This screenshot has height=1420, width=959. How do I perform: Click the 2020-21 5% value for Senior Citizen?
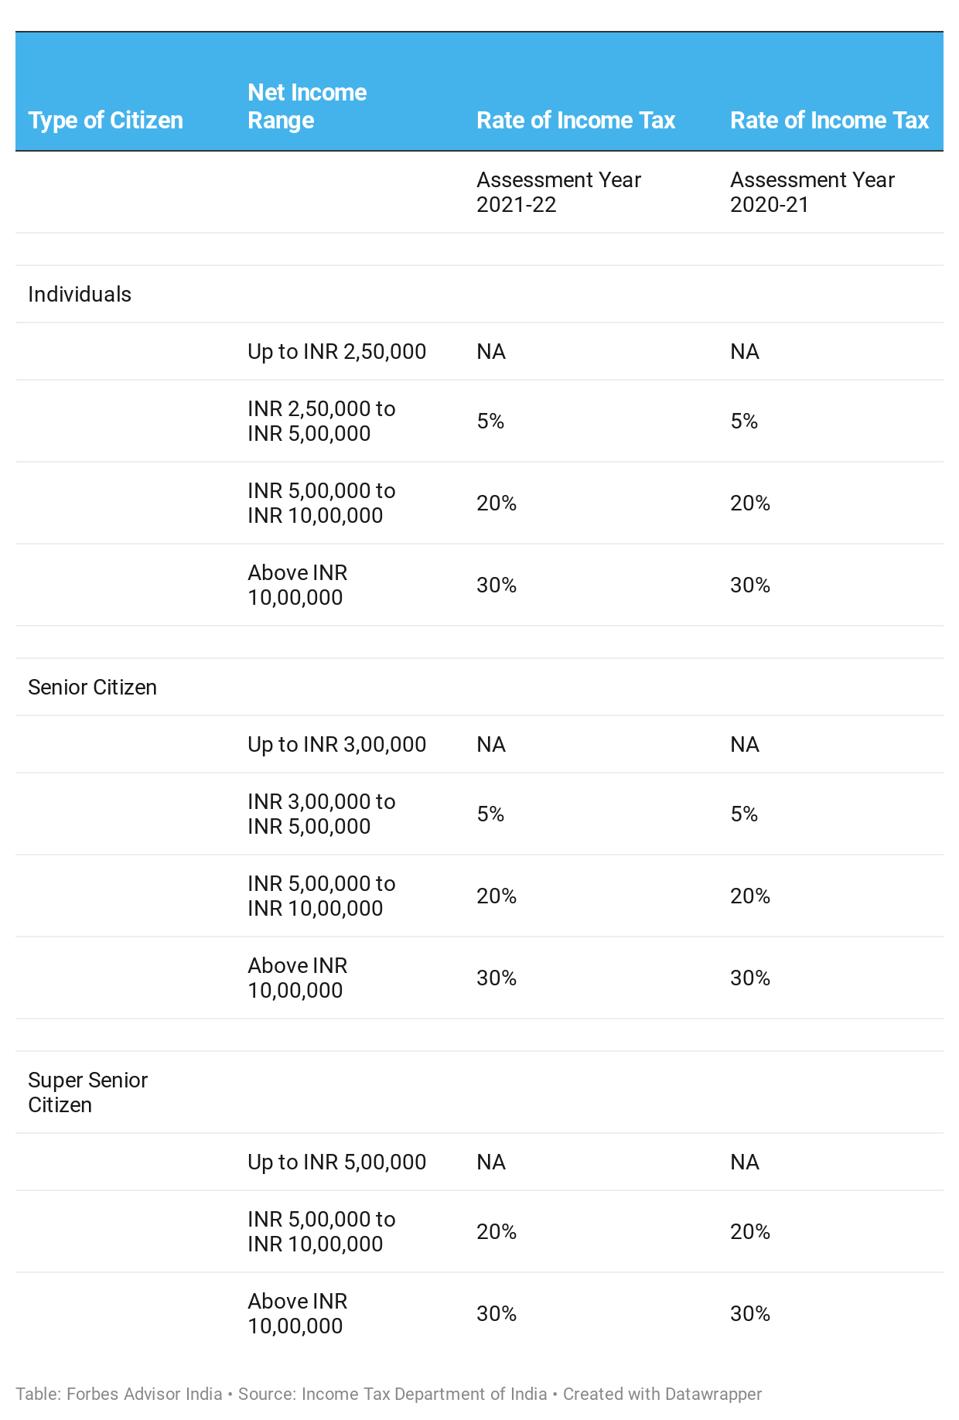tap(744, 814)
